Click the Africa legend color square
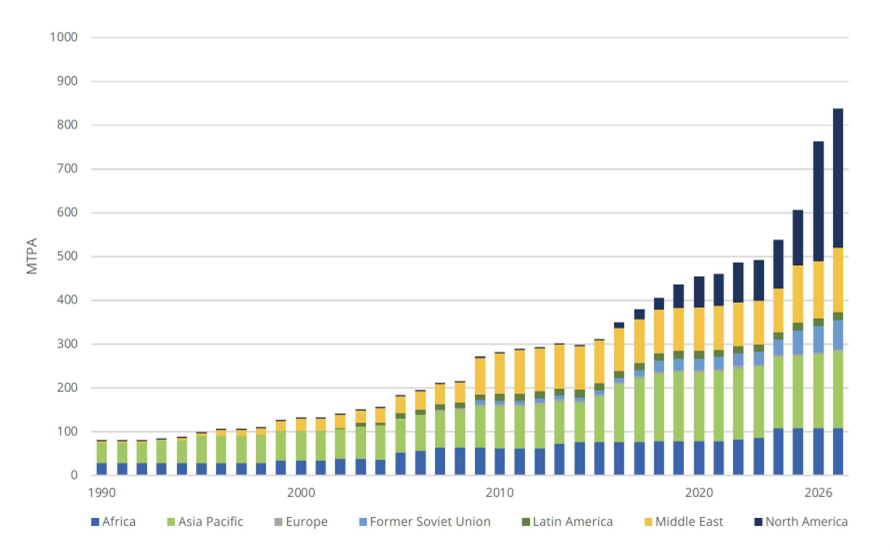892x553 pixels. coord(96,521)
